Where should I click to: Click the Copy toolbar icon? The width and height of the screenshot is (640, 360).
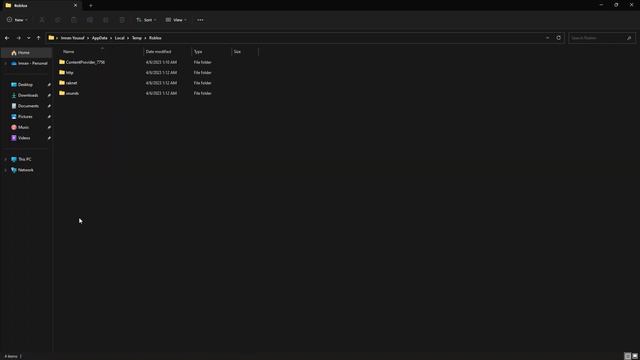[x=58, y=20]
